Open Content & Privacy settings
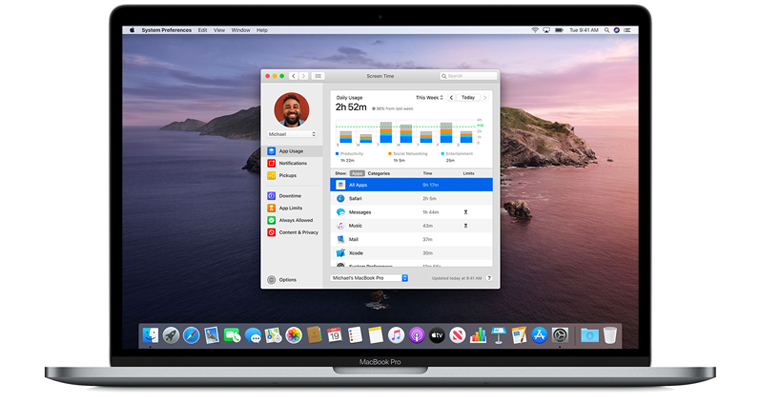Screen dimensions: 760x397 [x=292, y=232]
